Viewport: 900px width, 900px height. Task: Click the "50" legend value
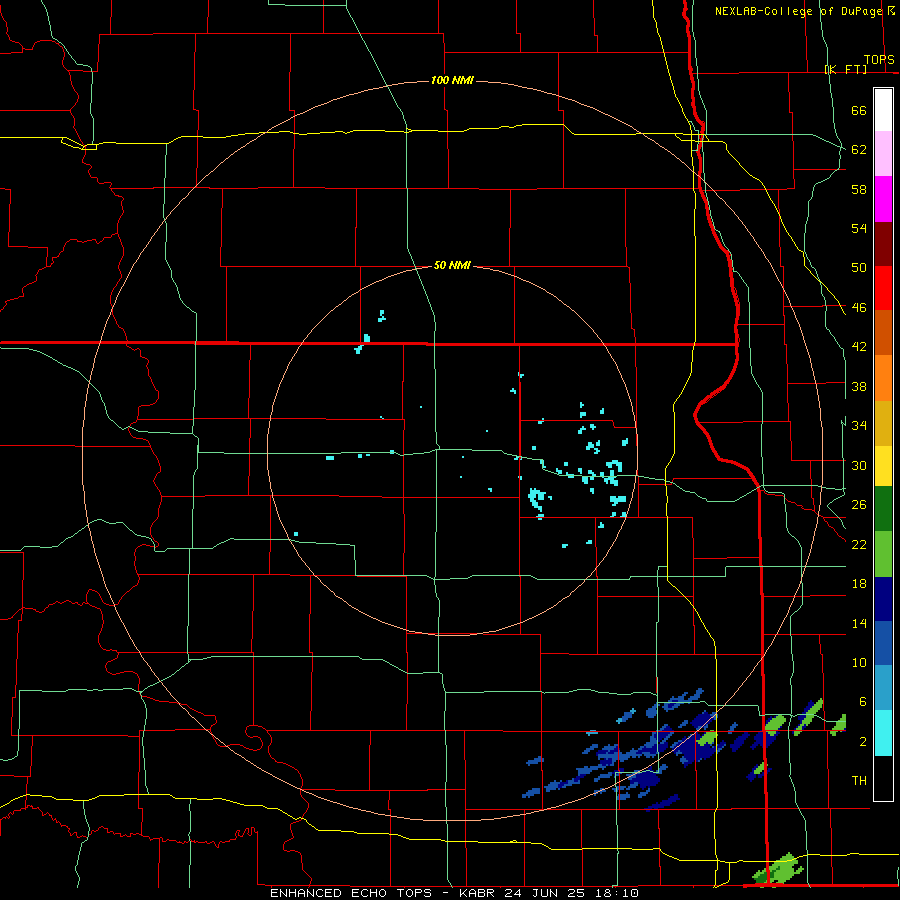click(859, 268)
